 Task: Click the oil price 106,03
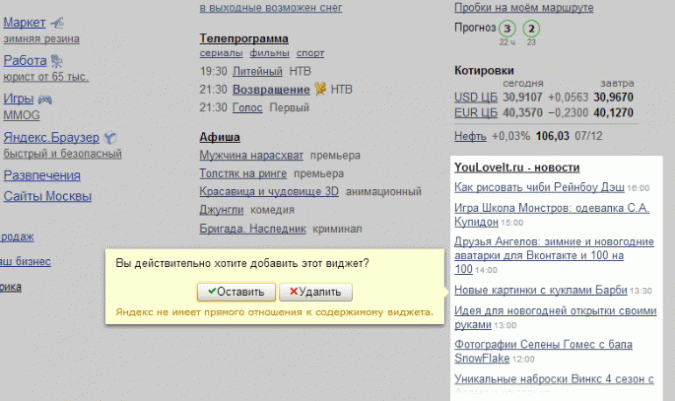tap(552, 136)
